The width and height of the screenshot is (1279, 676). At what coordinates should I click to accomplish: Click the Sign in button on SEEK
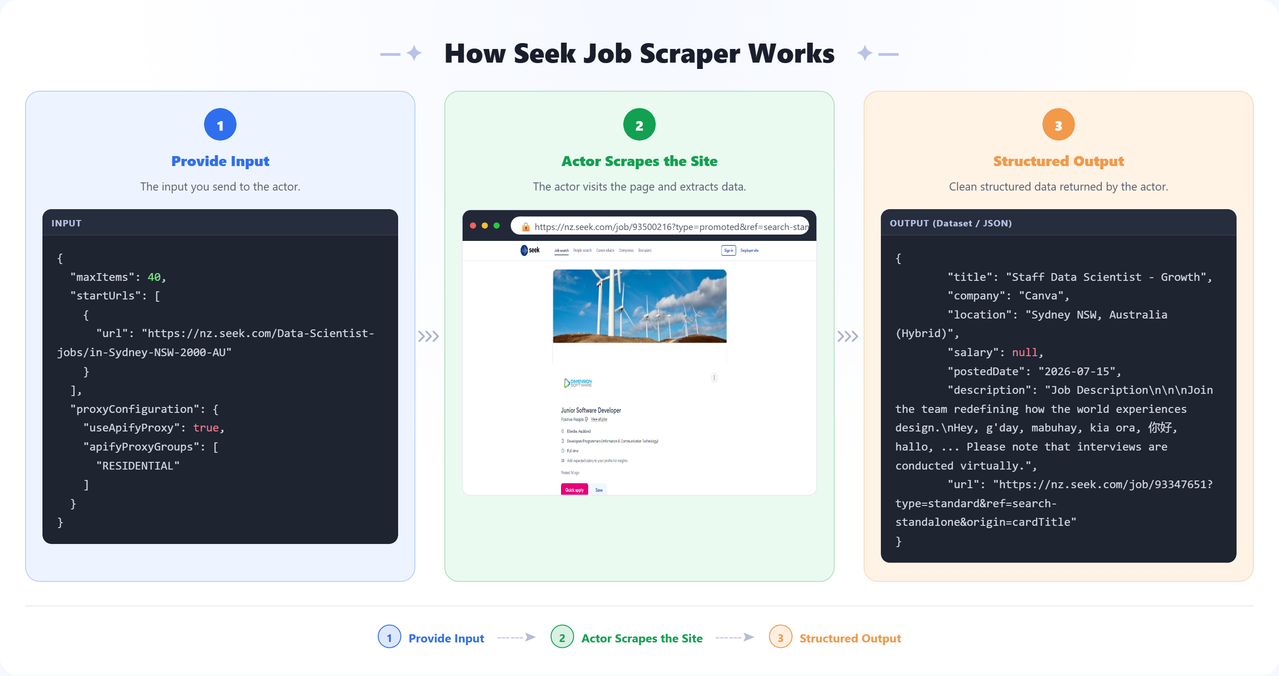729,250
